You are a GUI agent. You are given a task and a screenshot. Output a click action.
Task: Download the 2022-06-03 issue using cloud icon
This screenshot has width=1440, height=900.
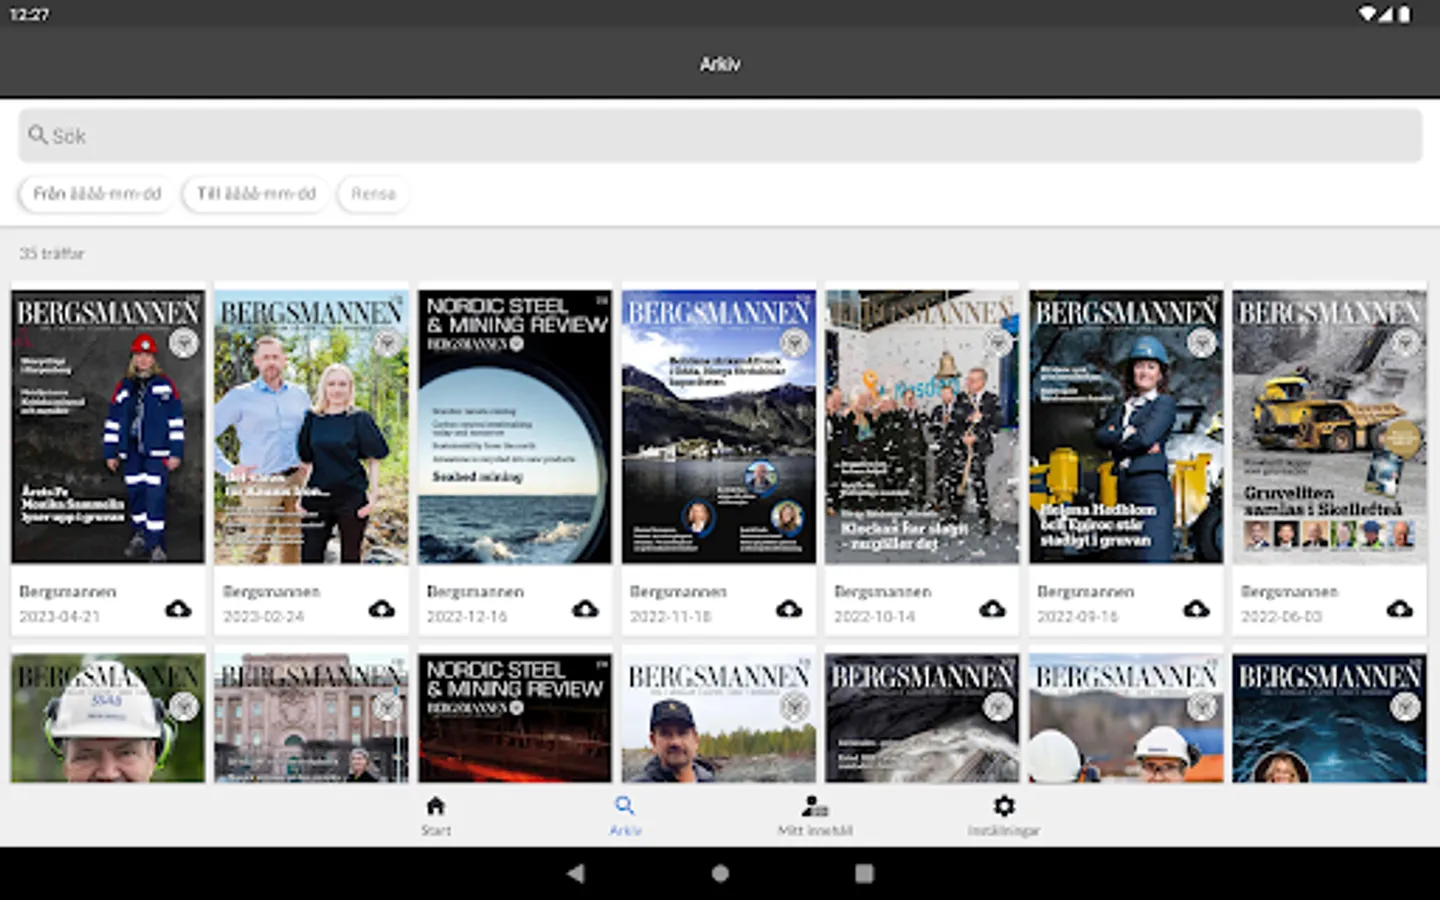(x=1400, y=609)
